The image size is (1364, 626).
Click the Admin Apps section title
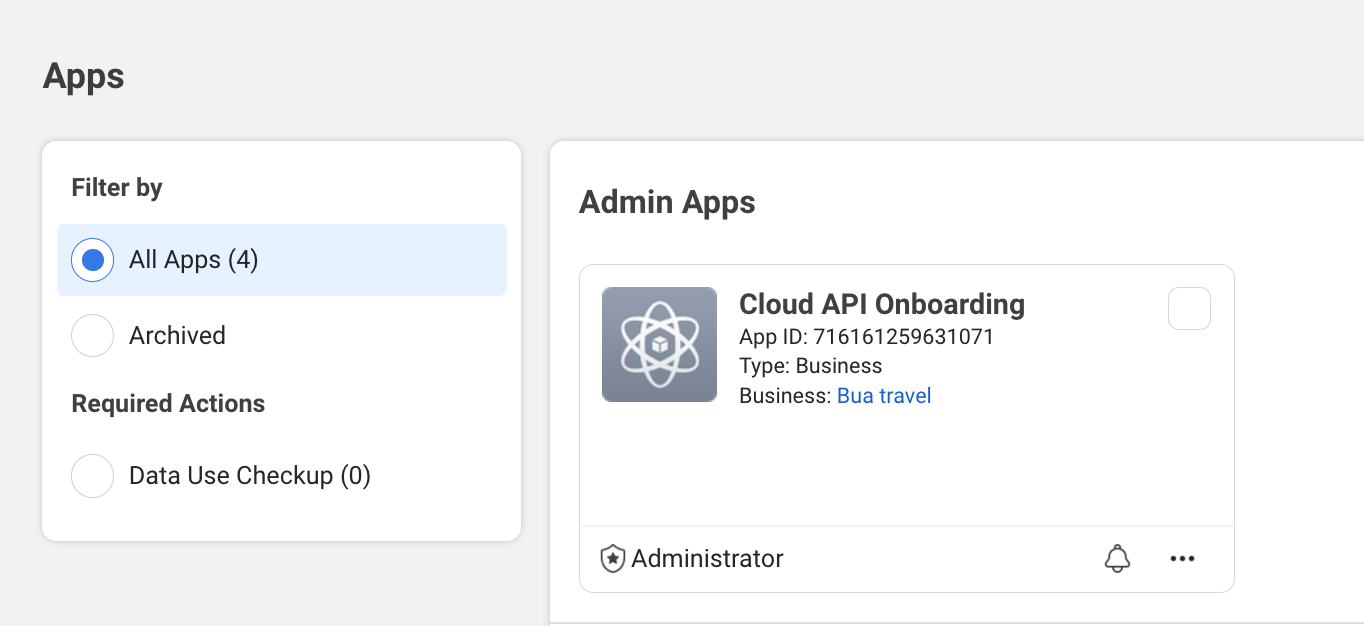[667, 202]
